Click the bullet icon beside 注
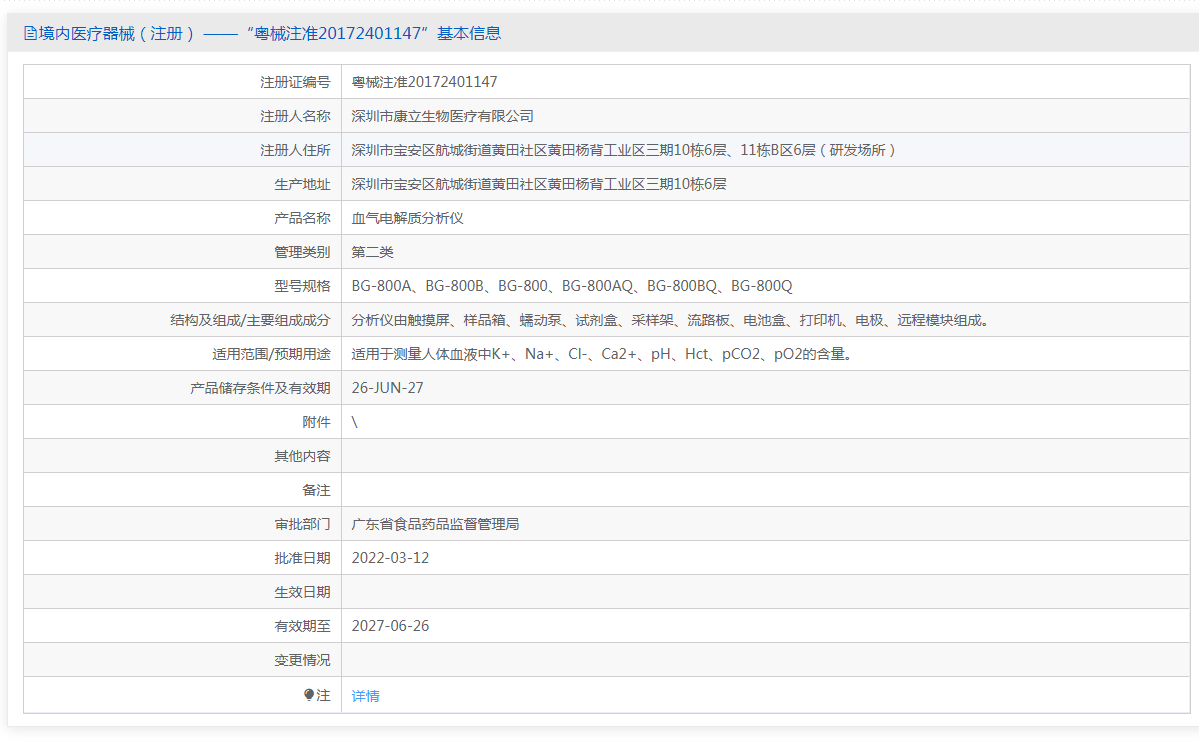 (x=309, y=695)
